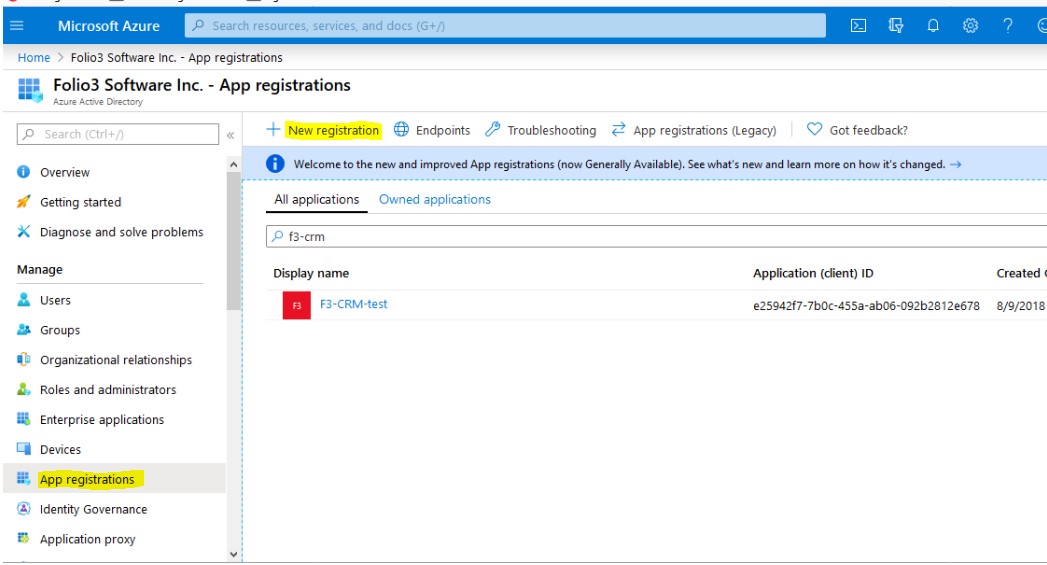Click the plus icon for New registration
Image resolution: width=1047 pixels, height=565 pixels.
(273, 129)
